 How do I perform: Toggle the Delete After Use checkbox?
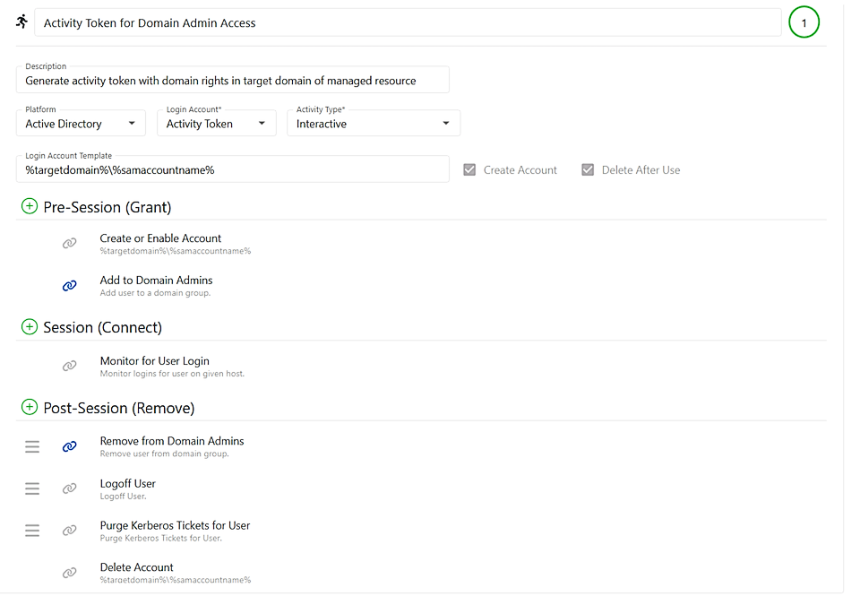click(x=588, y=170)
